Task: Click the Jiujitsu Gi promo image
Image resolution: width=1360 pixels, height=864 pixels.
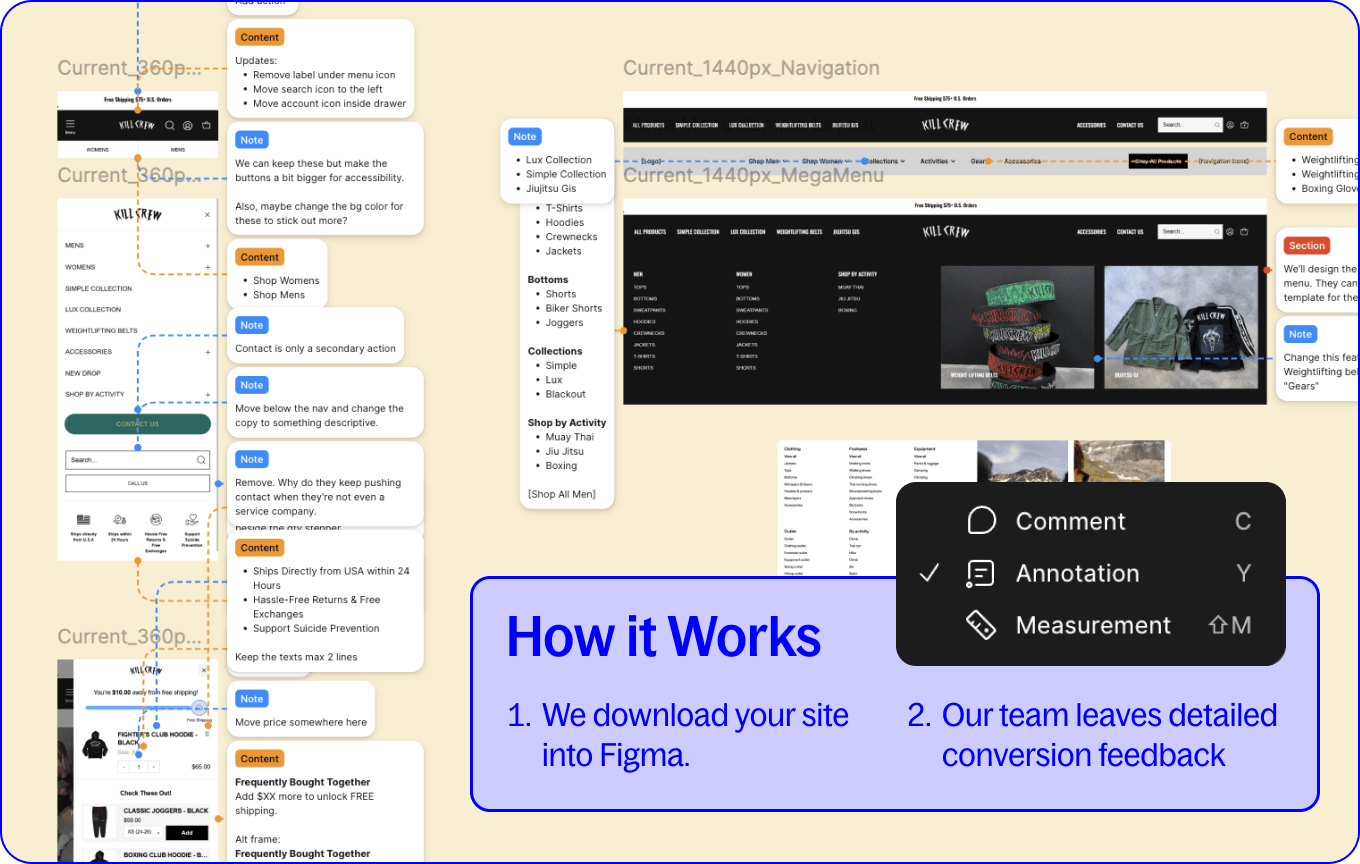Action: [1182, 327]
